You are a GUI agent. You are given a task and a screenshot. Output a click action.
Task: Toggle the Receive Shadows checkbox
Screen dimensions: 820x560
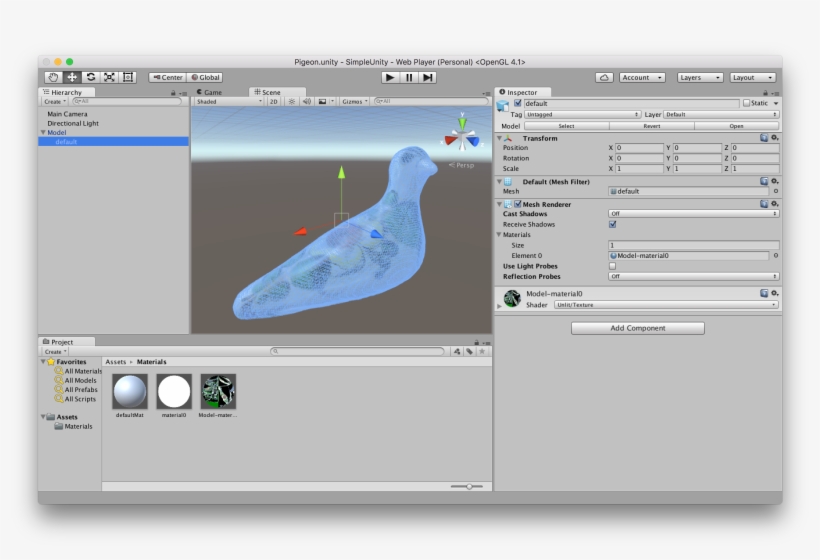pos(613,224)
